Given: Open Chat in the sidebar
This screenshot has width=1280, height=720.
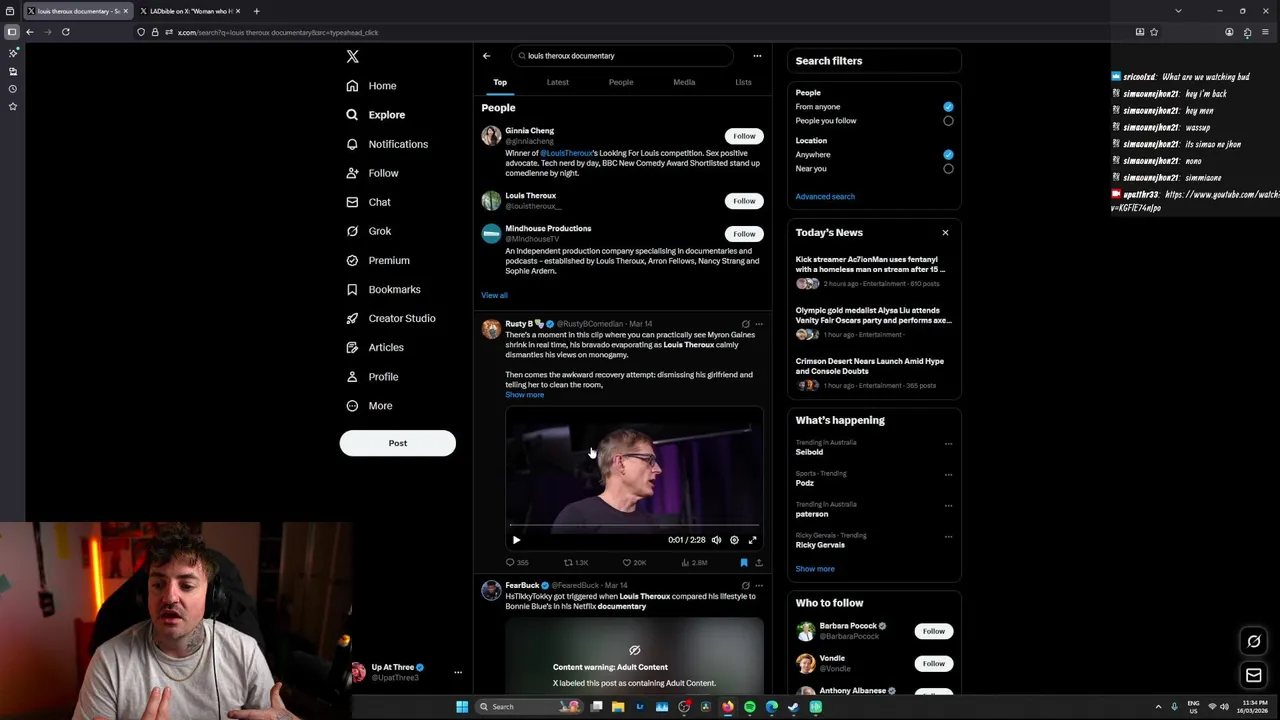Looking at the screenshot, I should [368, 202].
